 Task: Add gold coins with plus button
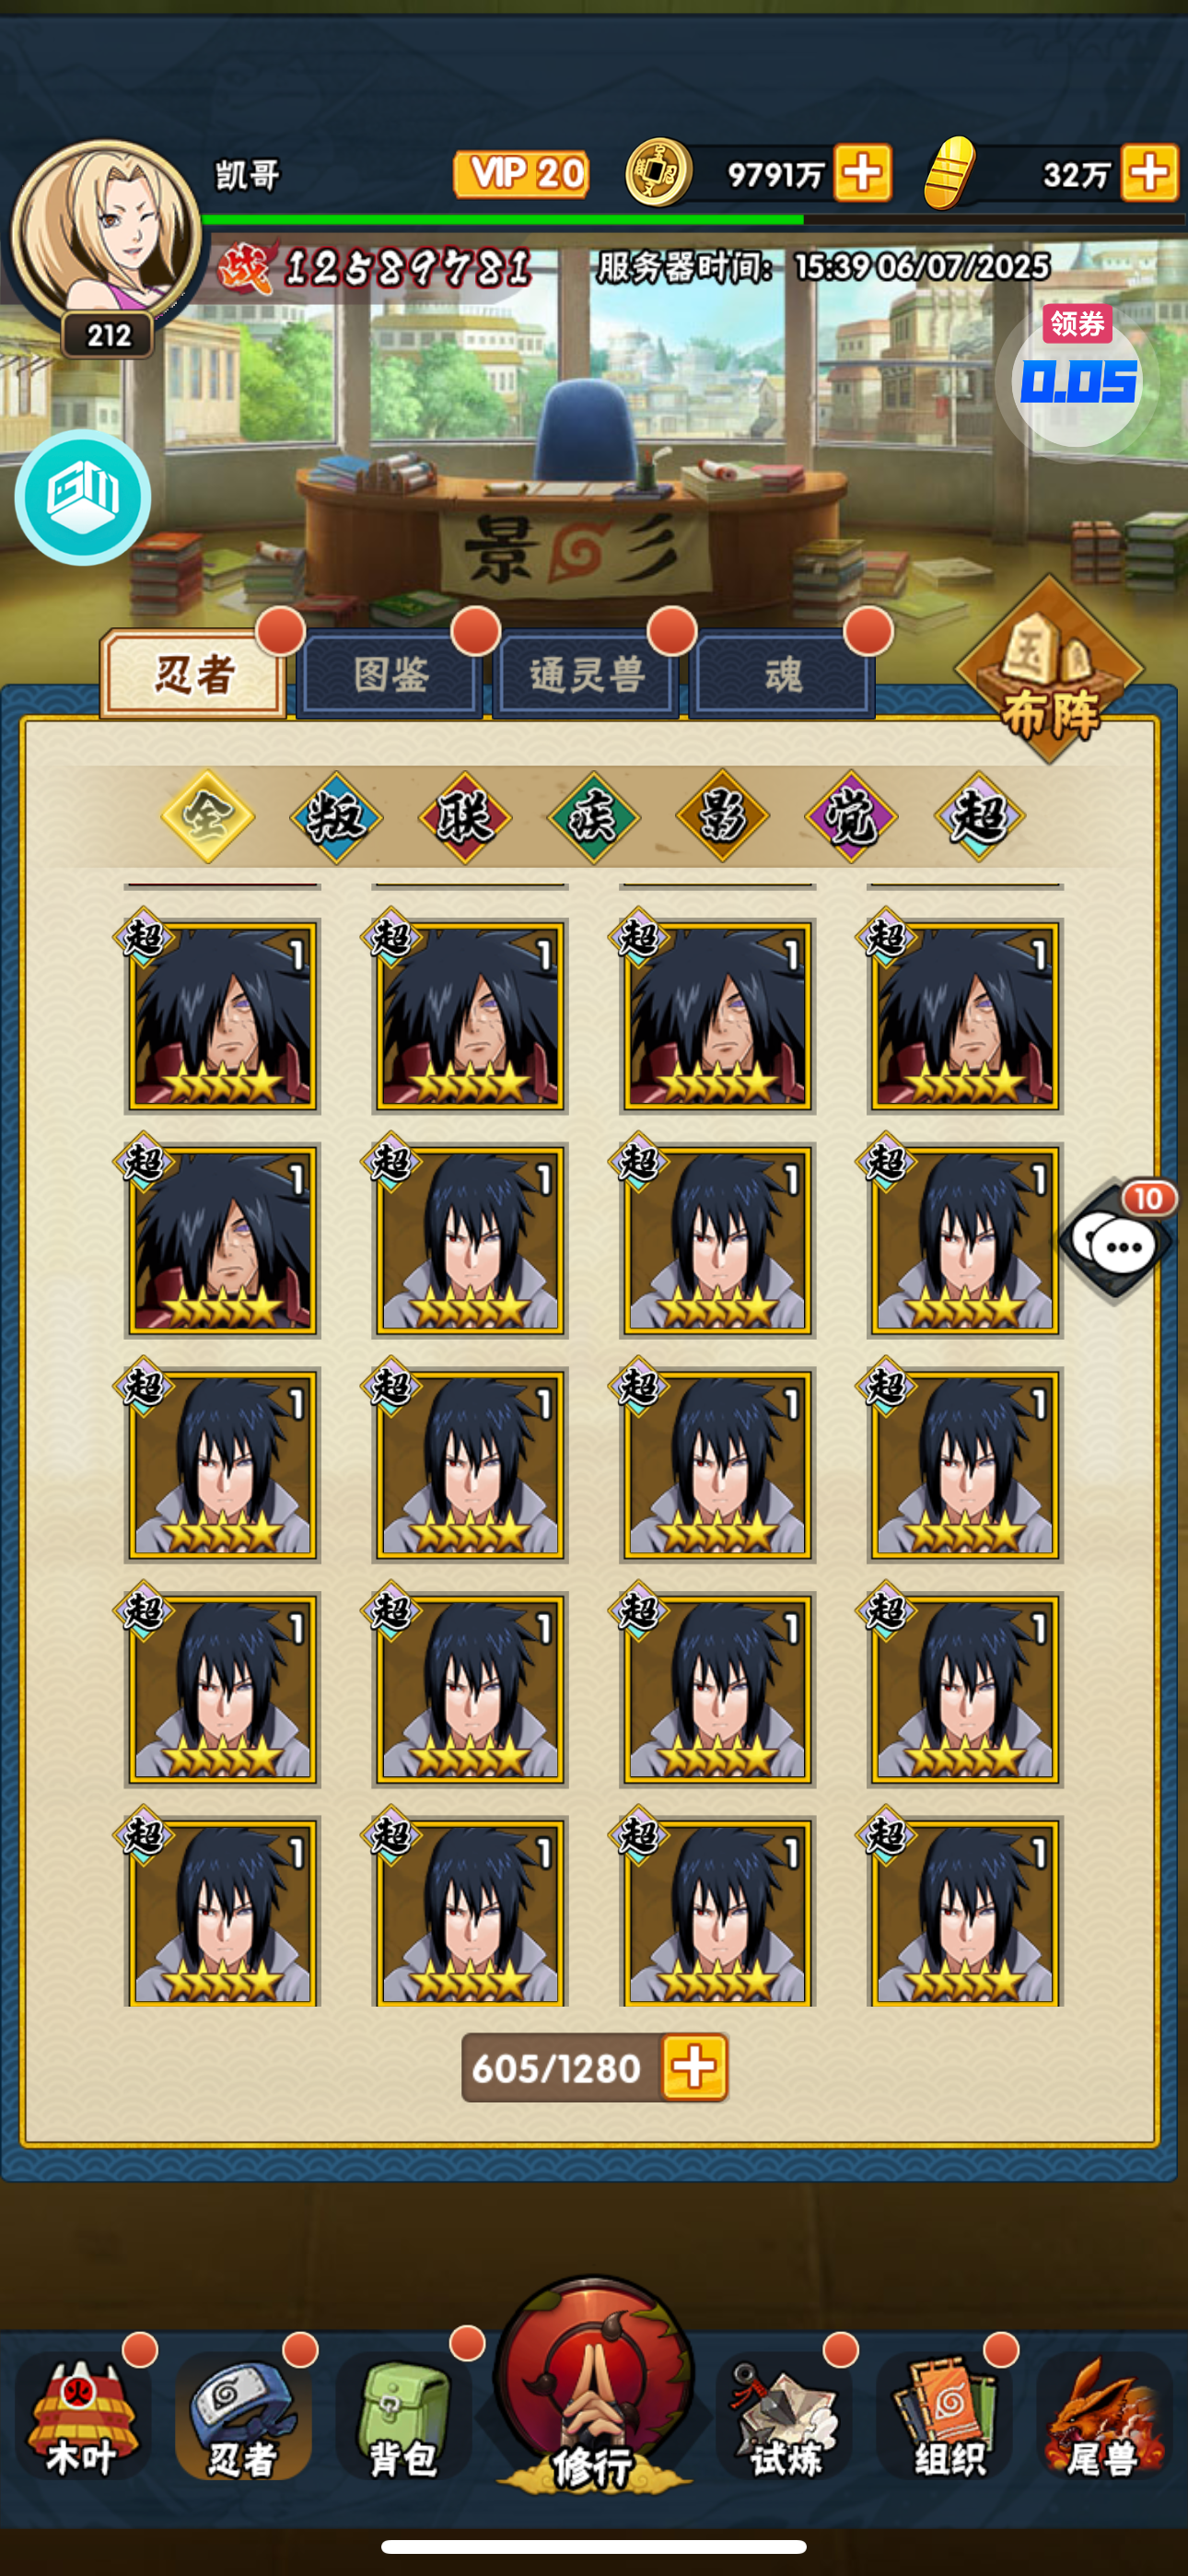tap(863, 173)
